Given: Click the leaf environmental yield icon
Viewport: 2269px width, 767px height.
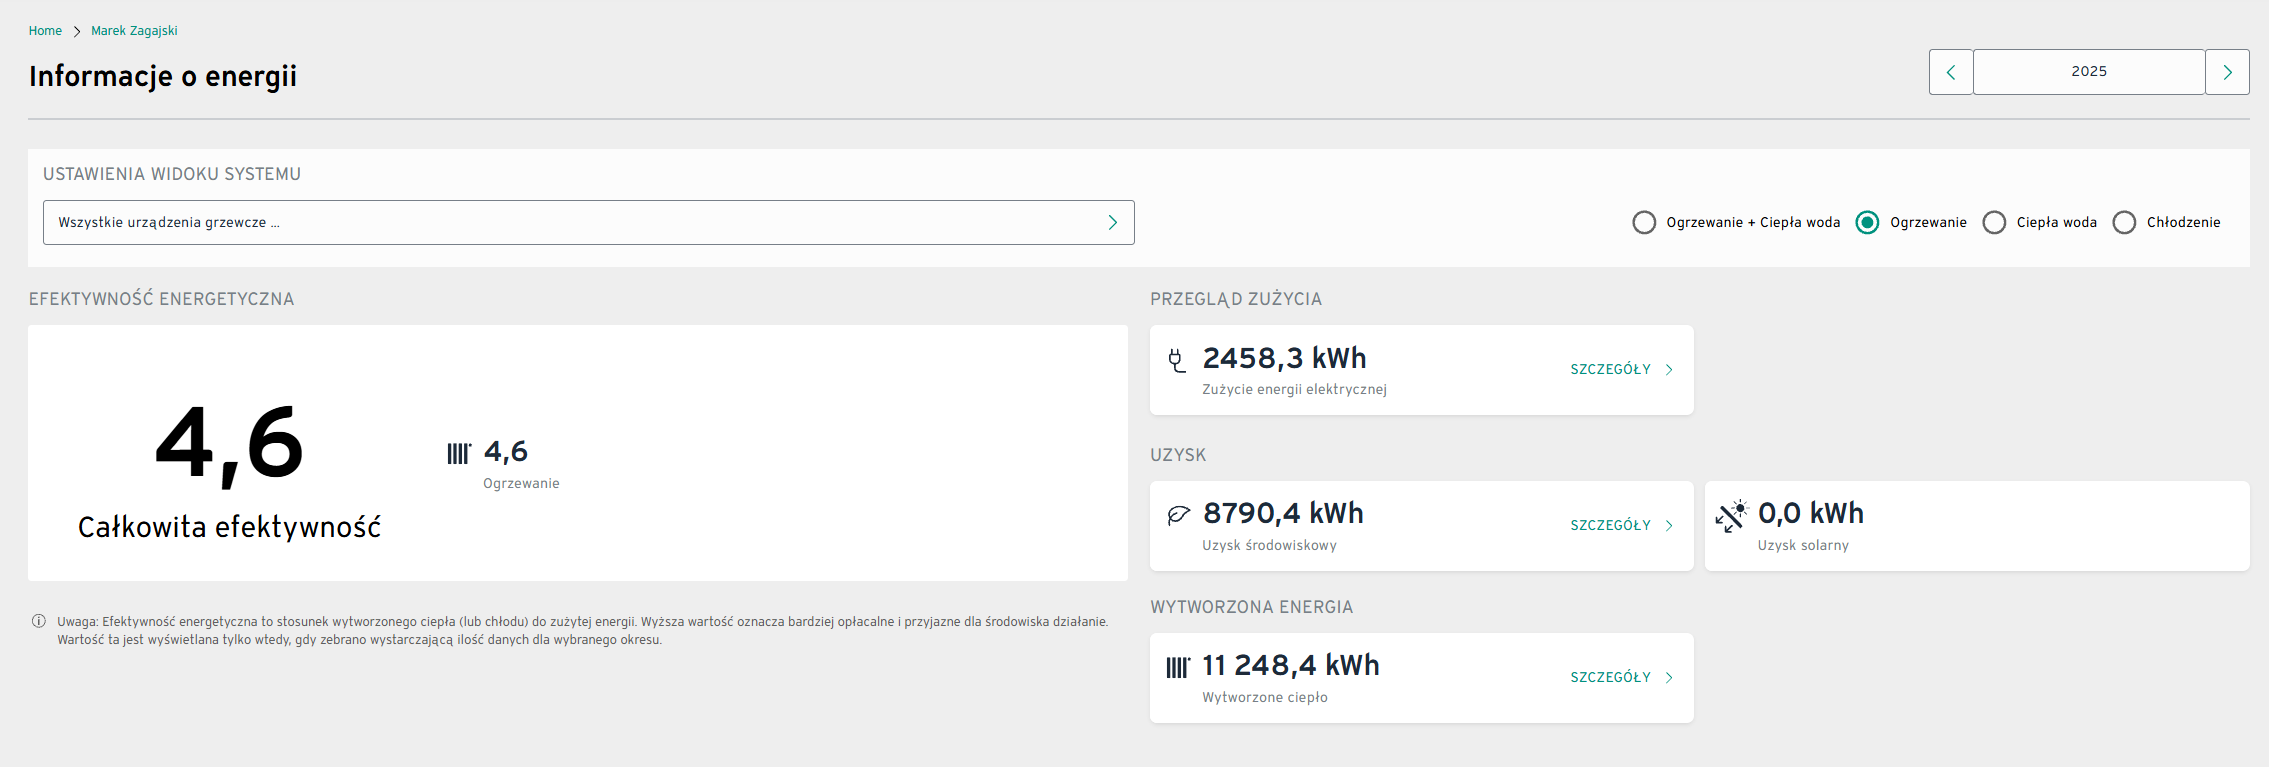Looking at the screenshot, I should 1178,515.
